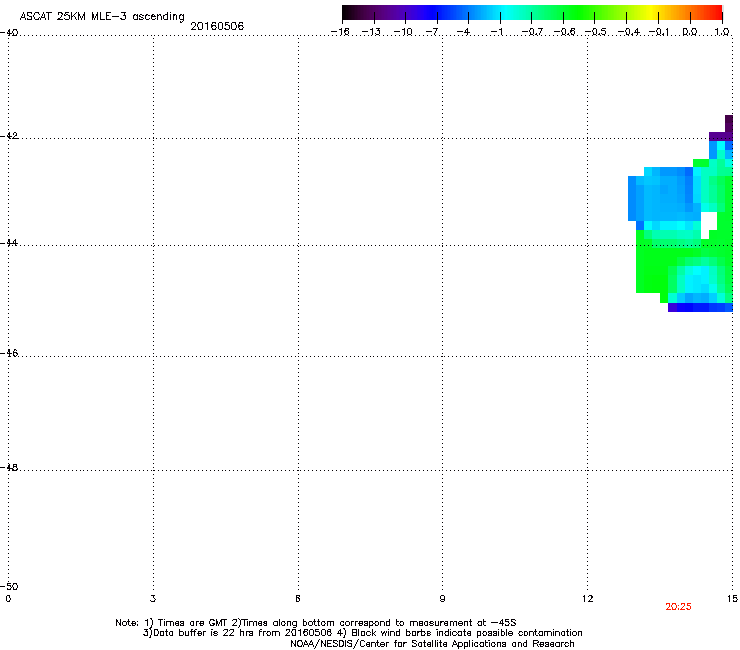Screen dimensions: 740x650
Task: Click the longitude axis label 15
Action: pyautogui.click(x=732, y=599)
